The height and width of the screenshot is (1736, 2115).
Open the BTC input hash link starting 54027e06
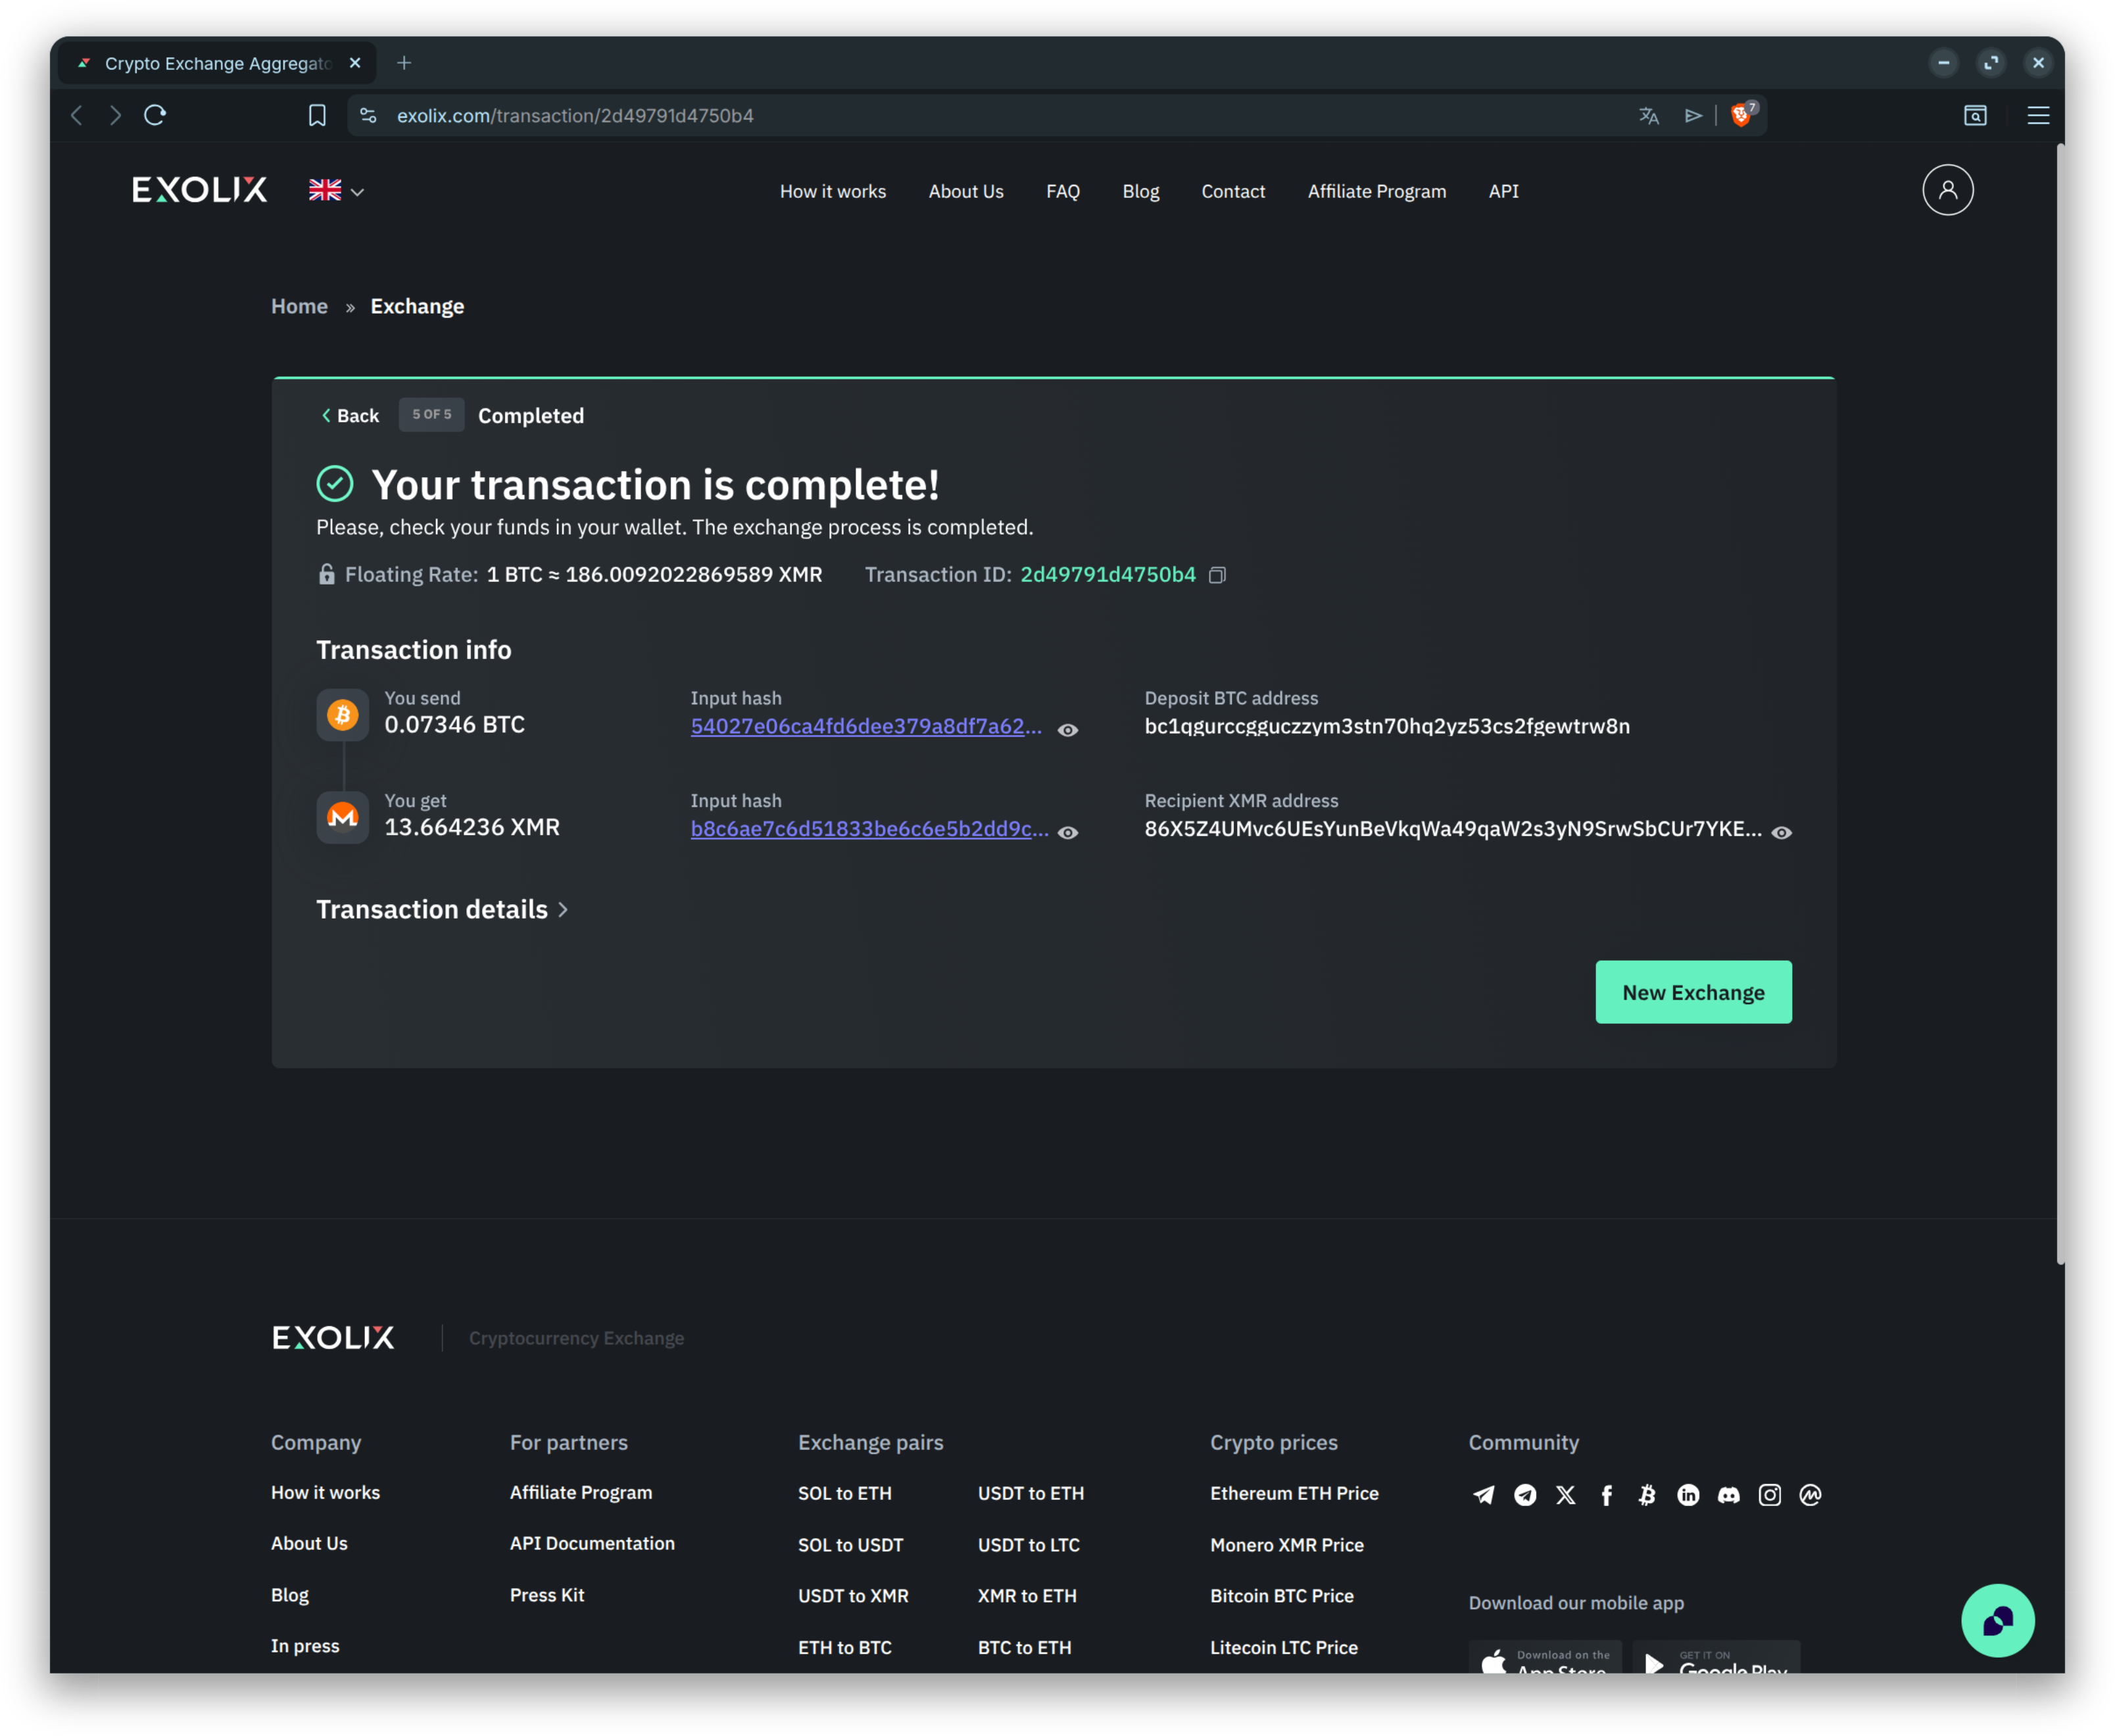[866, 726]
